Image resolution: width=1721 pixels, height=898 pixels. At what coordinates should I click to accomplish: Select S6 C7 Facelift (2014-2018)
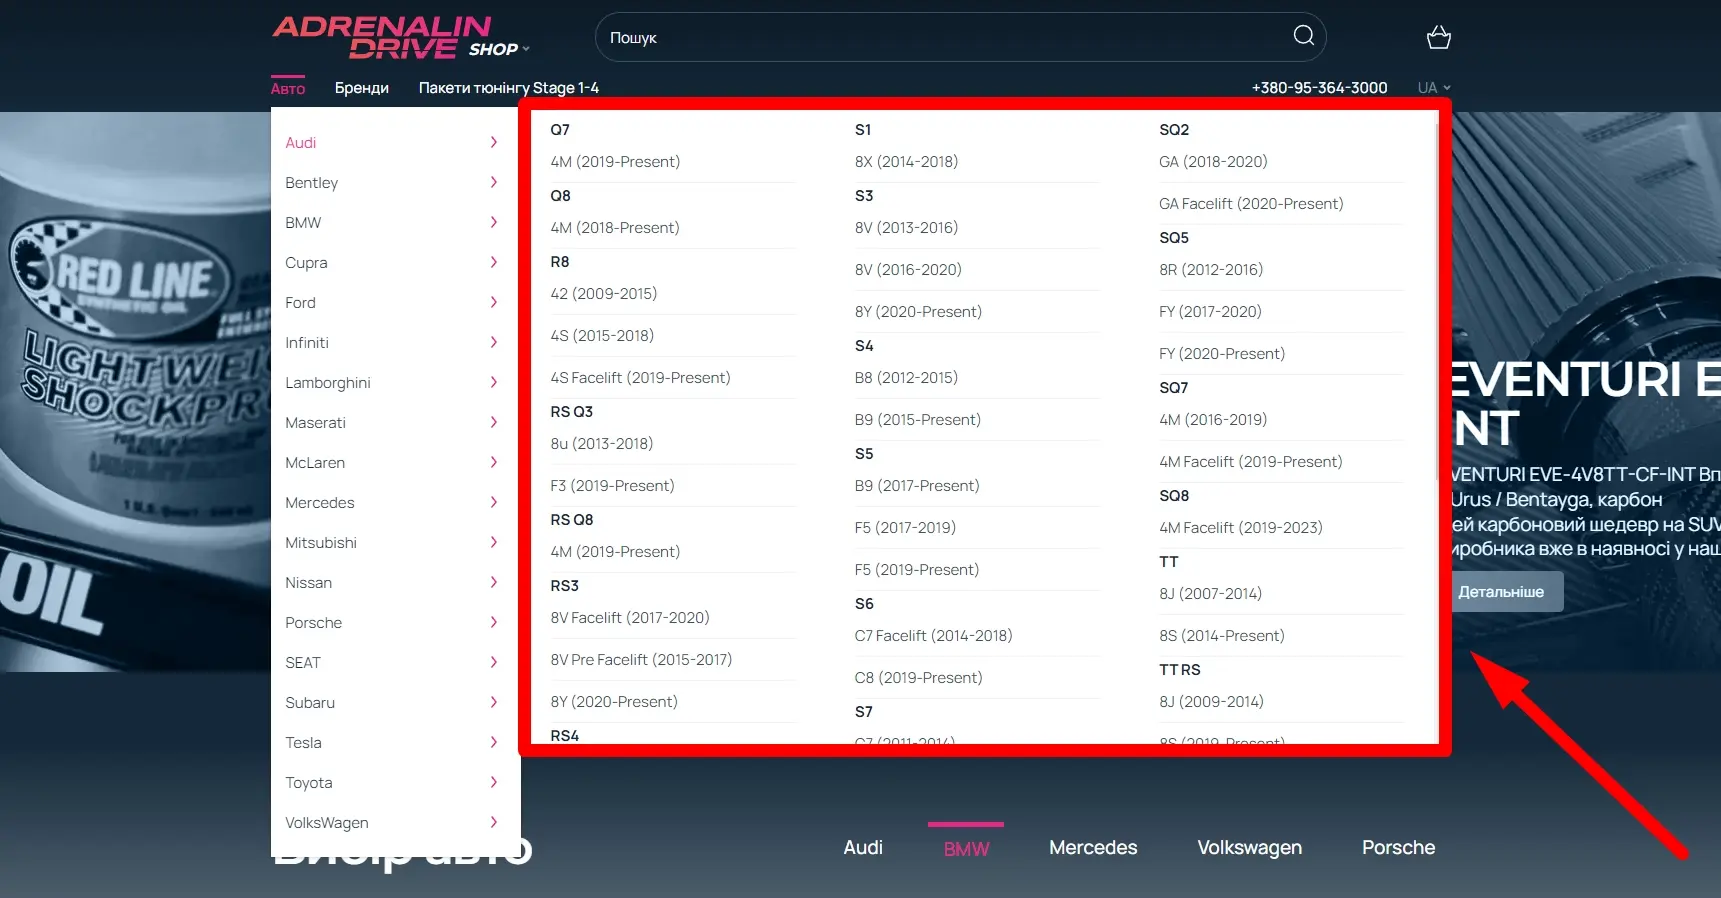[934, 635]
